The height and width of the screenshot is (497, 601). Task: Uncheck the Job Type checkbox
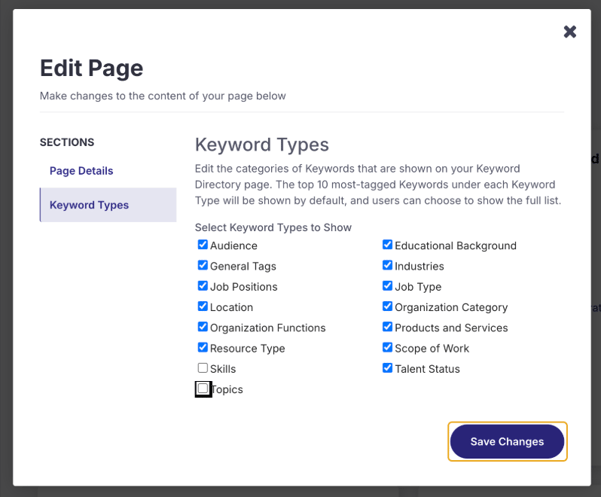pyautogui.click(x=388, y=286)
